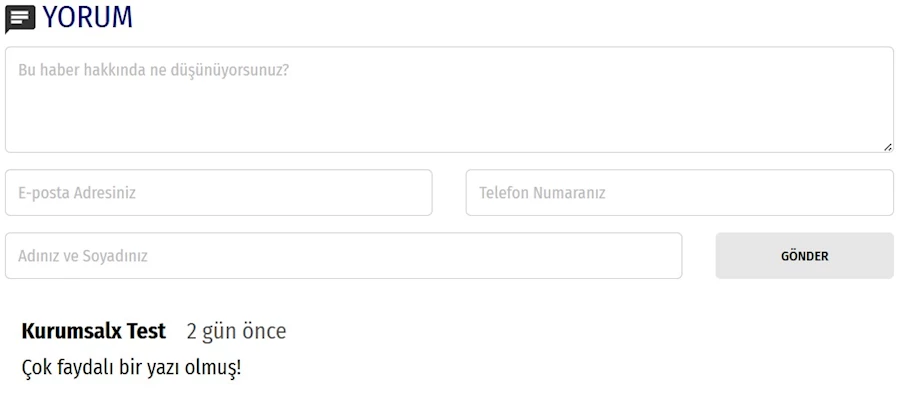Submit the comment with GÖNDER button
The height and width of the screenshot is (396, 899).
(x=804, y=256)
